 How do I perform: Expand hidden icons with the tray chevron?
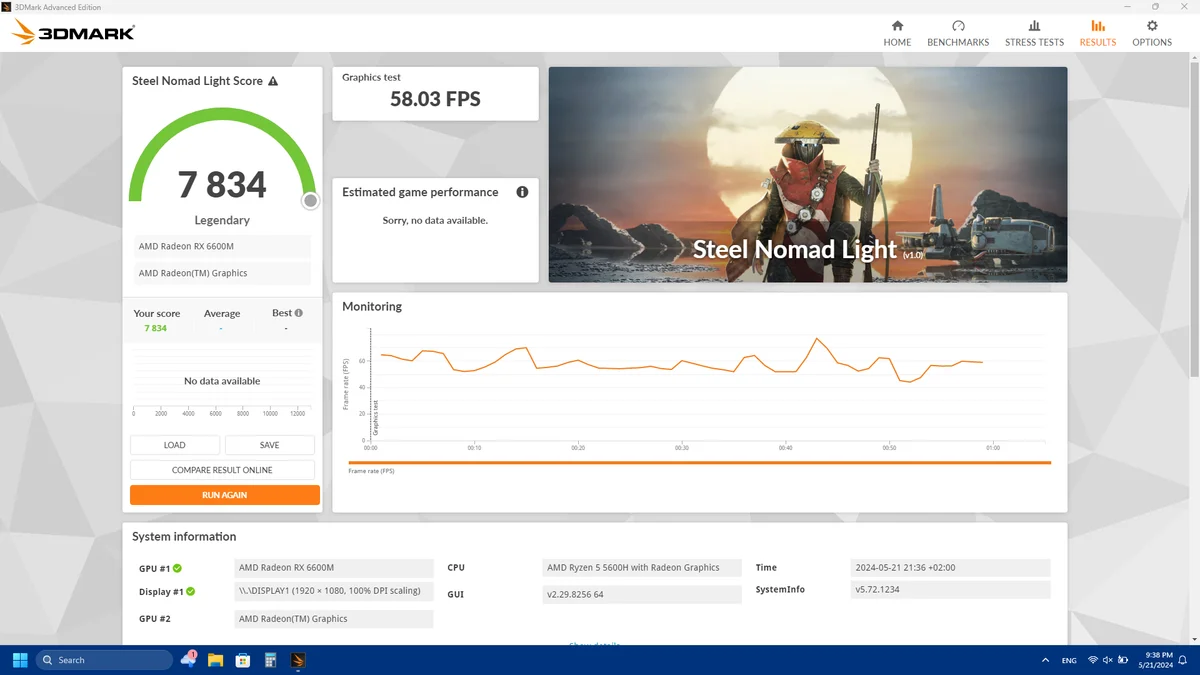tap(1046, 660)
